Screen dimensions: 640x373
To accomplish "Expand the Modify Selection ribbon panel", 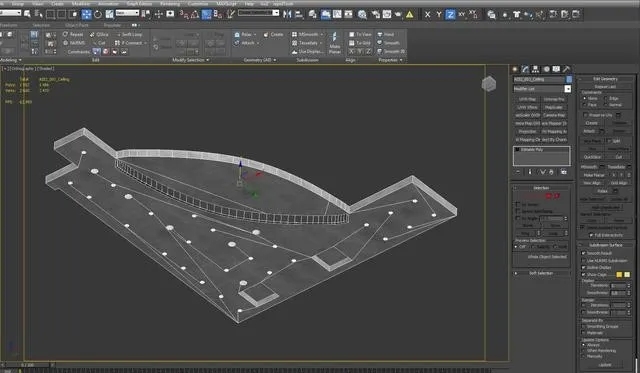I will [x=190, y=60].
